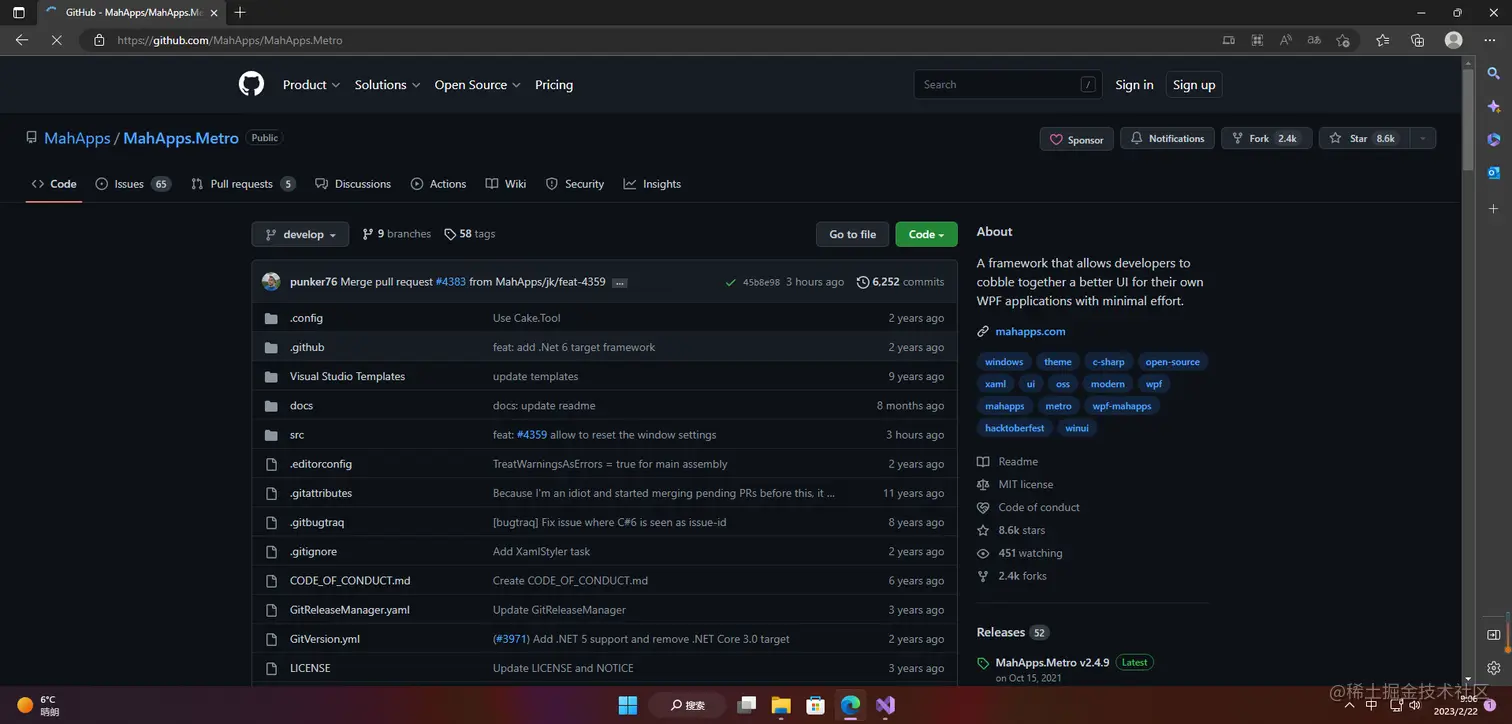Open the Visual Studio Templates folder
This screenshot has width=1512, height=724.
coord(347,376)
